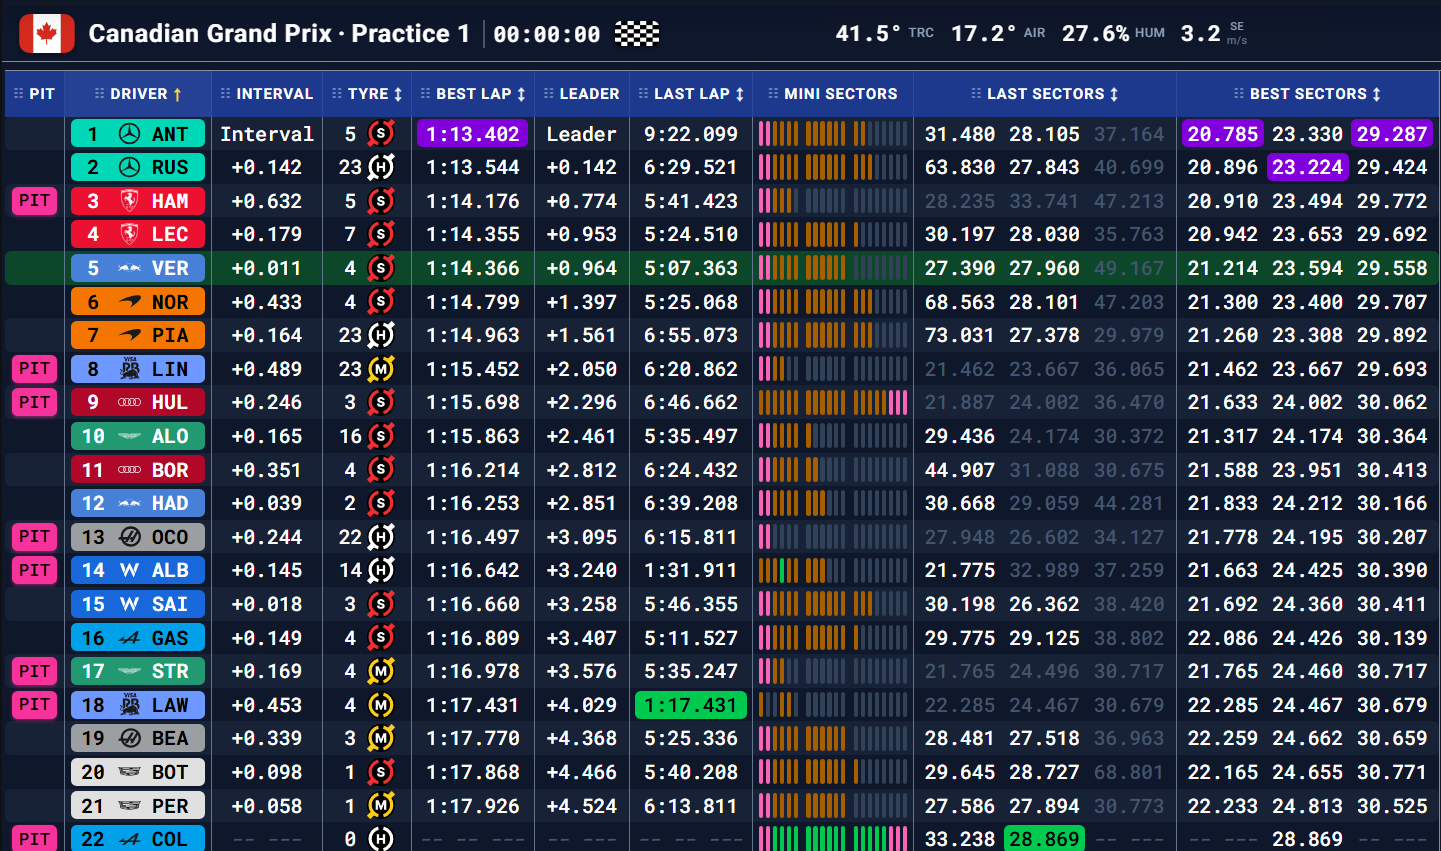
Task: Click the hard tyre icon in COL's row
Action: 380,839
